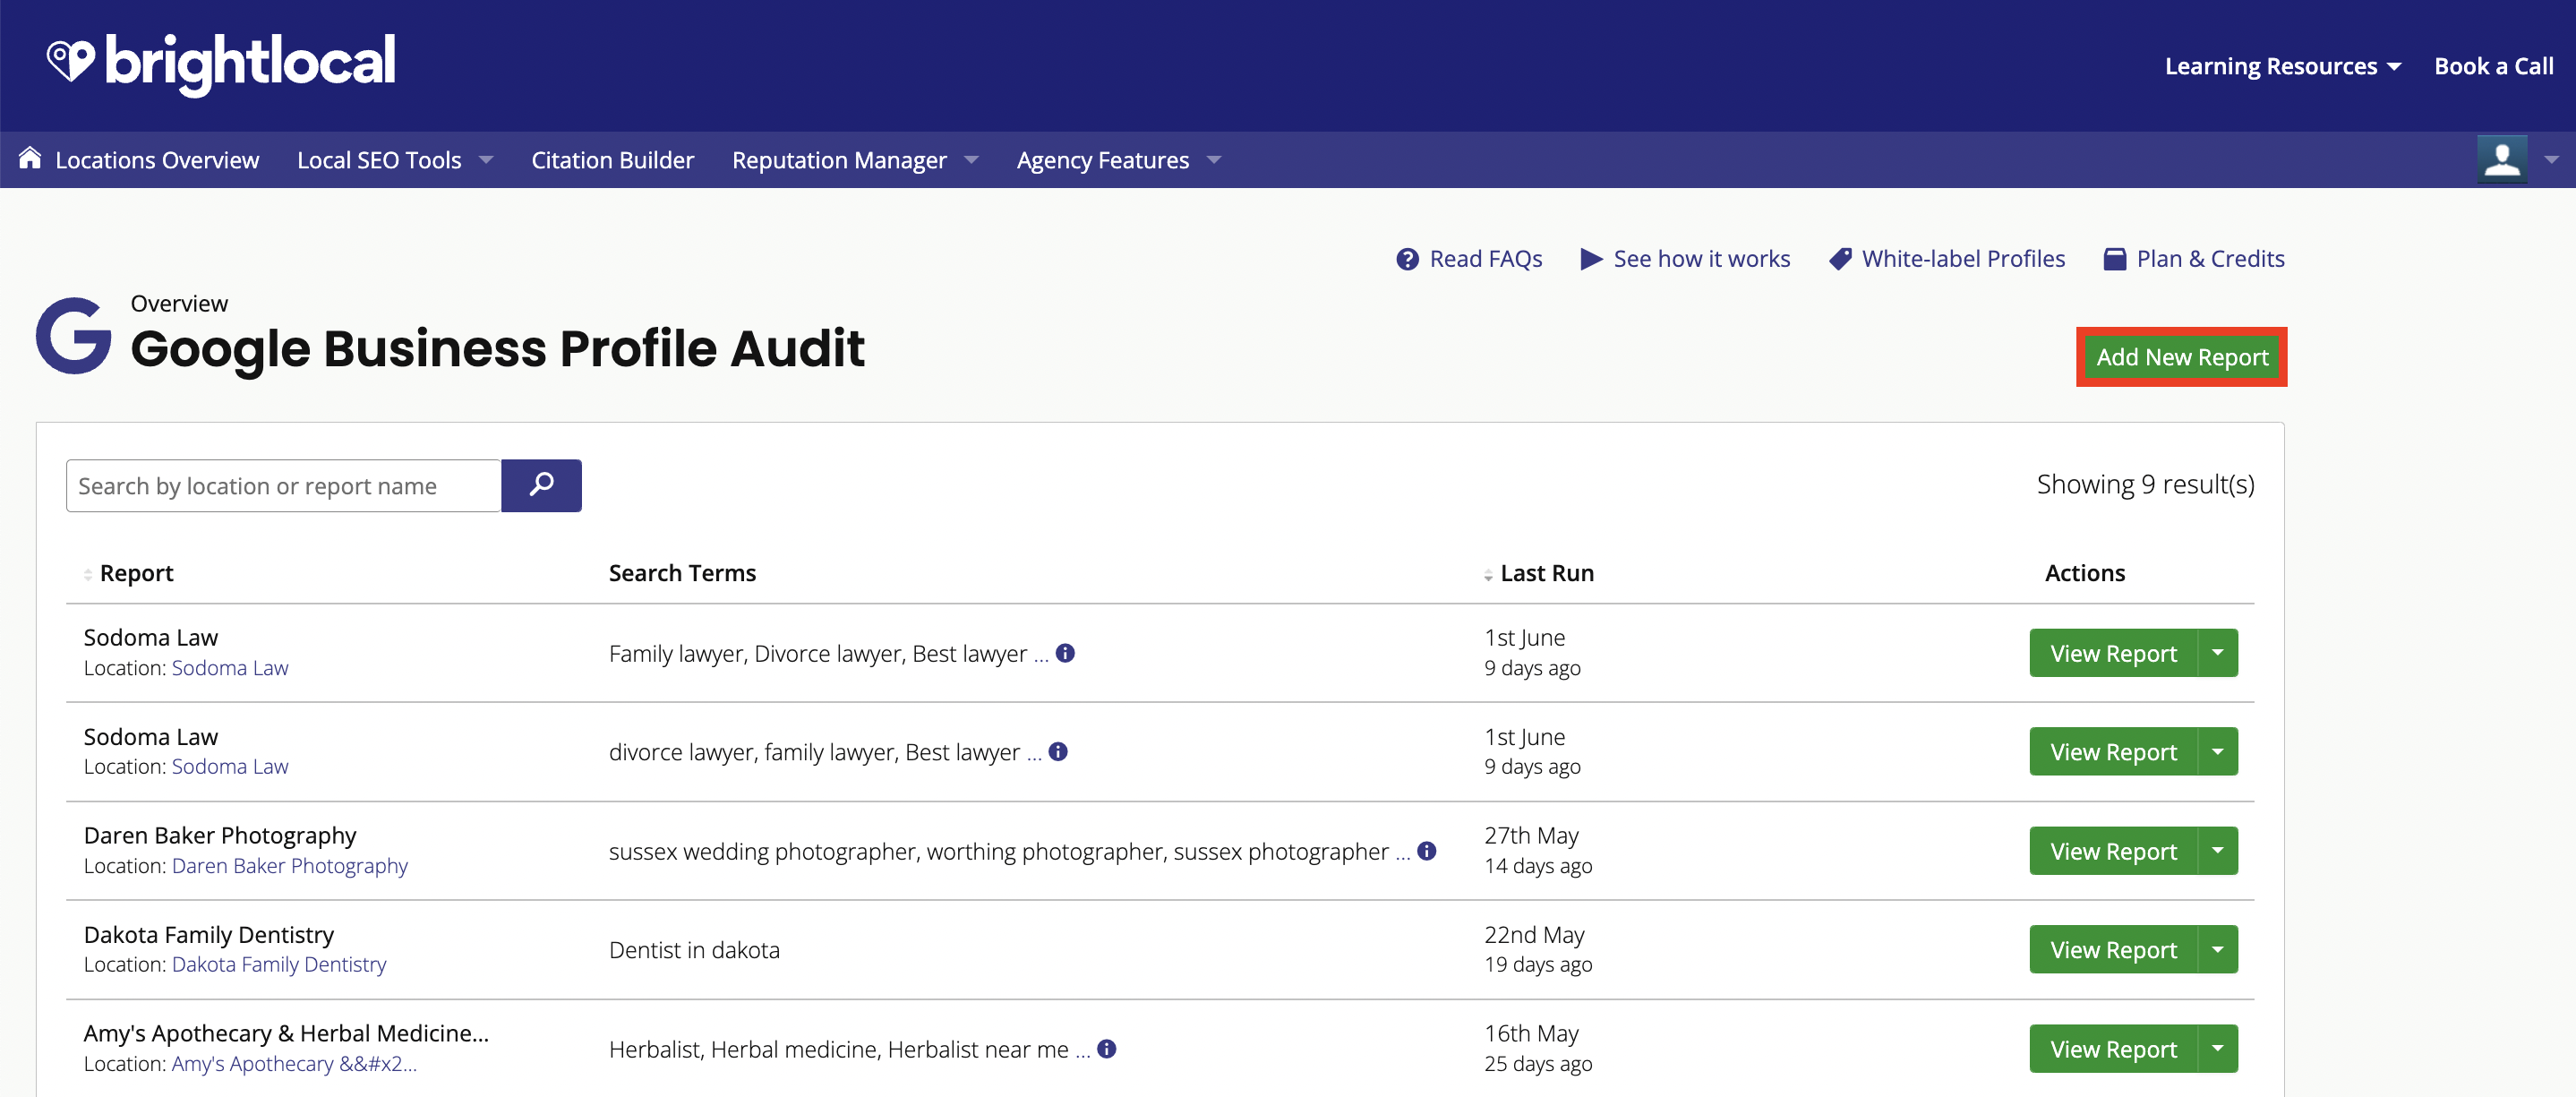Screen dimensions: 2576x1097
Task: Click the Search Terms column header
Action: click(x=682, y=573)
